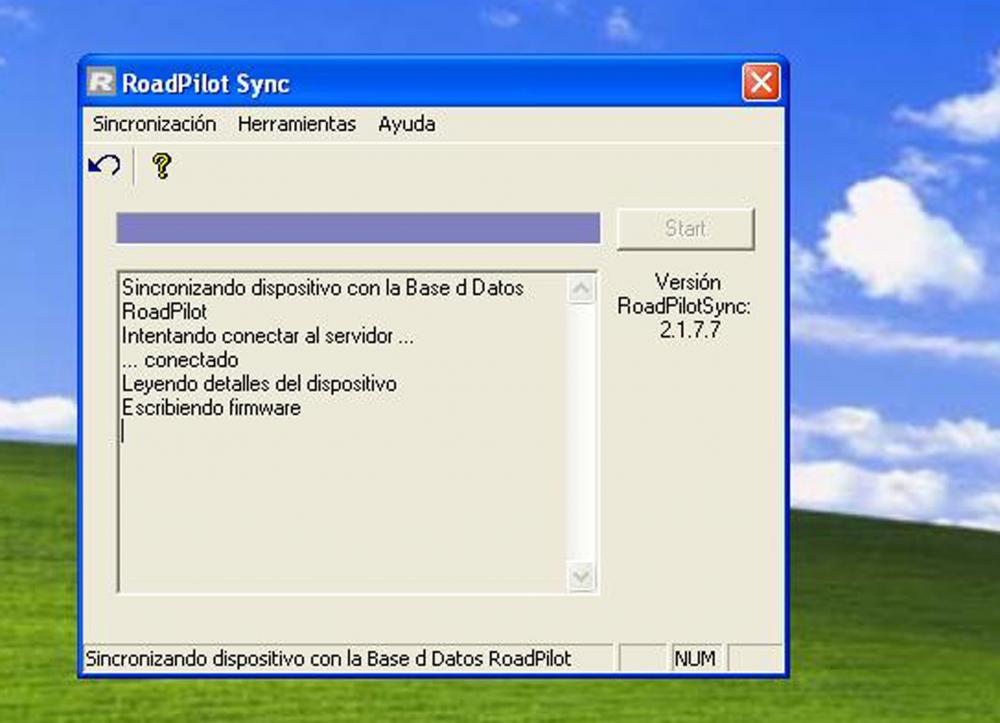Click the 'Escribiendo firmware' log line
The height and width of the screenshot is (723, 1000).
(211, 408)
